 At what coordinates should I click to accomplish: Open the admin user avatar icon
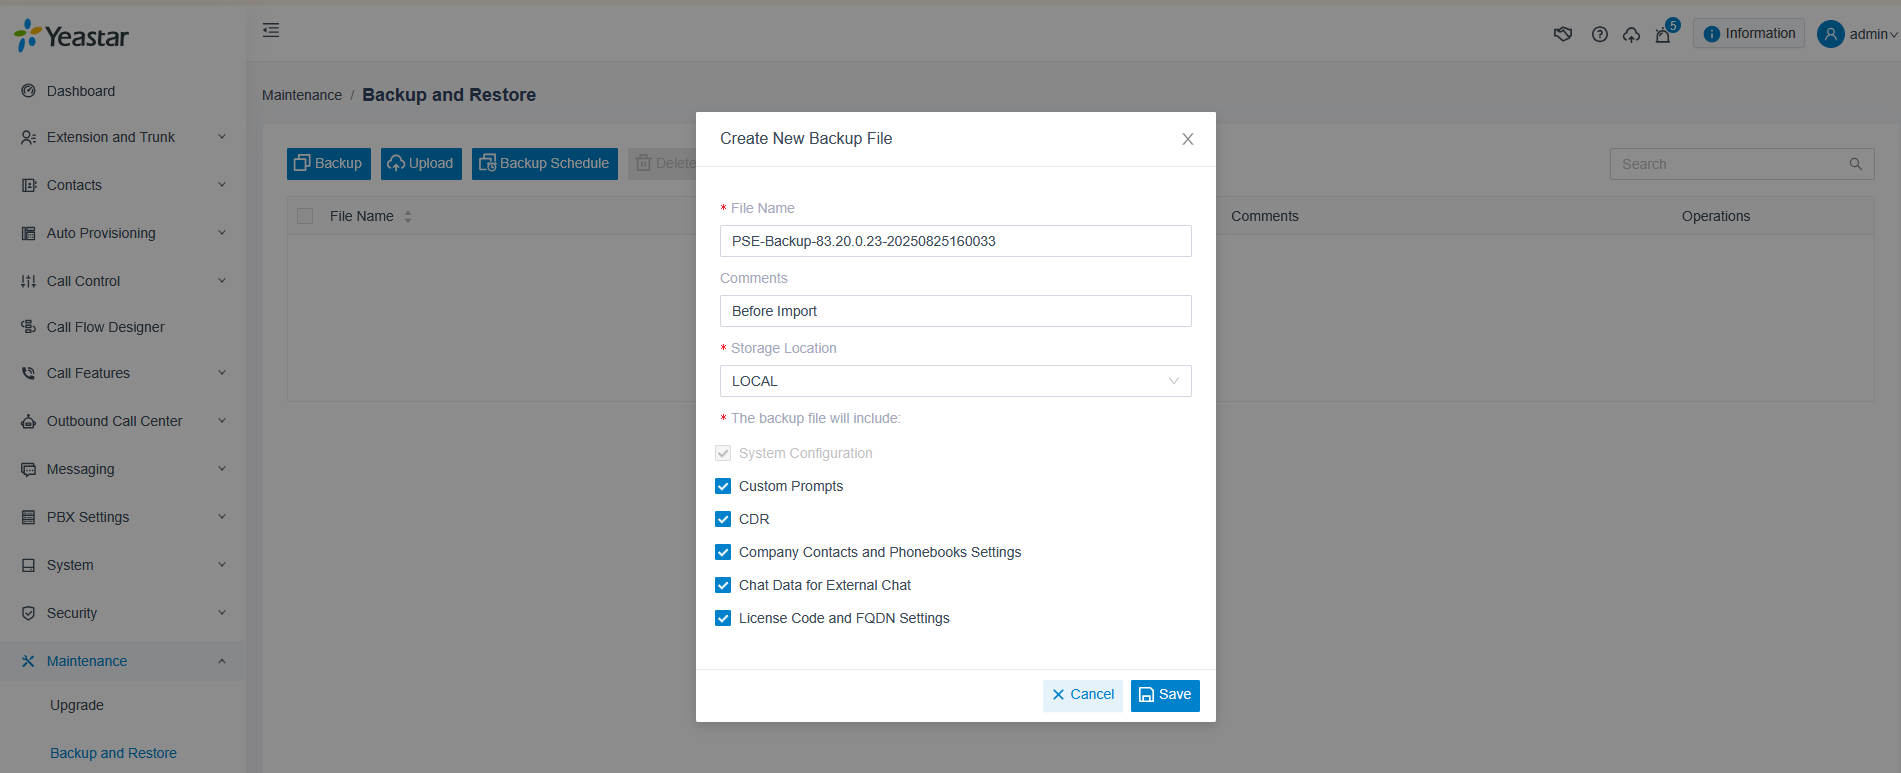tap(1831, 34)
